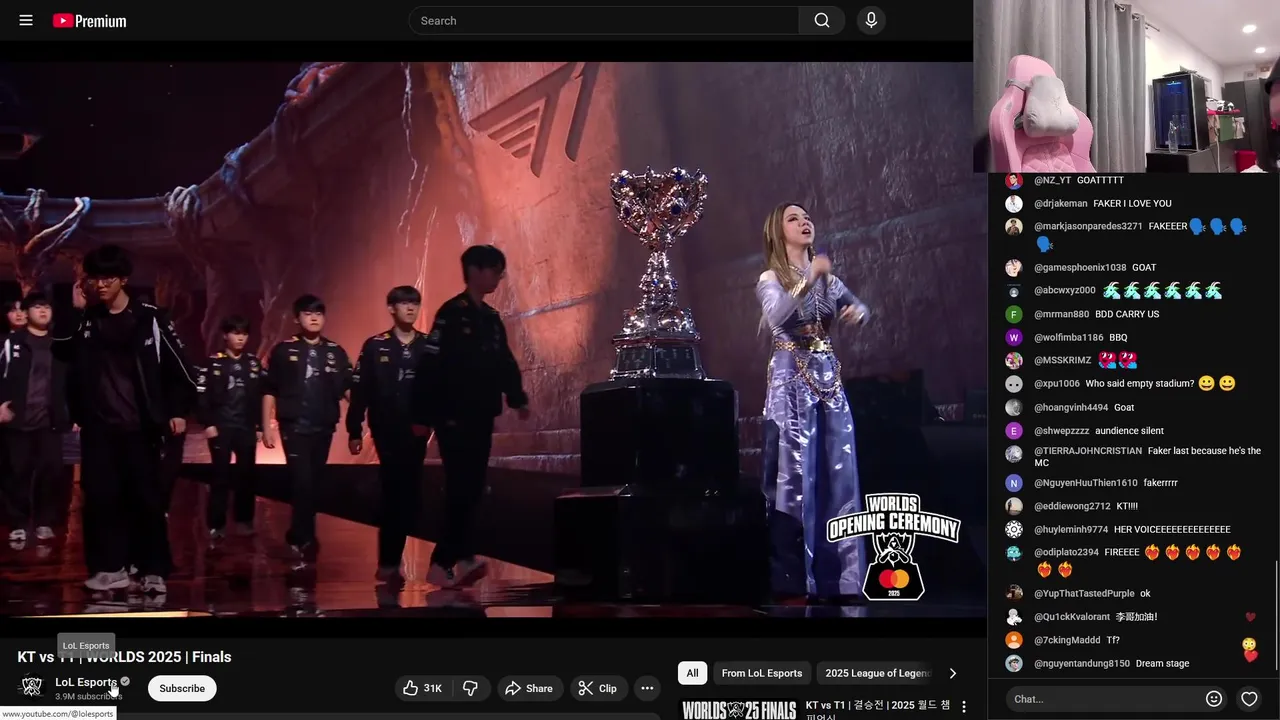This screenshot has height=720, width=1280.
Task: Type in the Chat message box
Action: pos(1103,699)
